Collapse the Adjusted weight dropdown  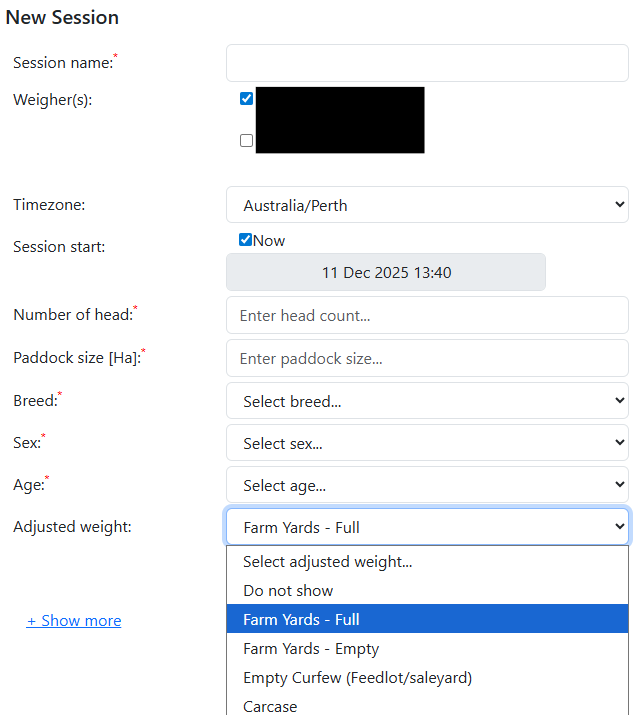pyautogui.click(x=427, y=527)
